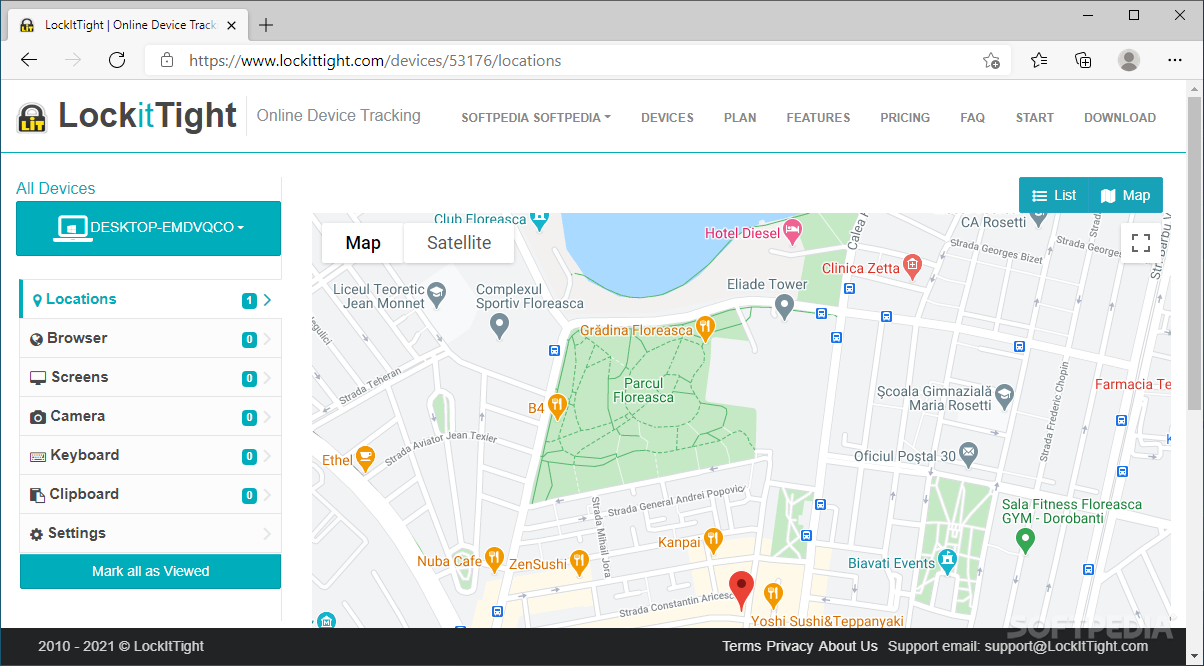
Task: Show locations as List
Action: pos(1054,195)
